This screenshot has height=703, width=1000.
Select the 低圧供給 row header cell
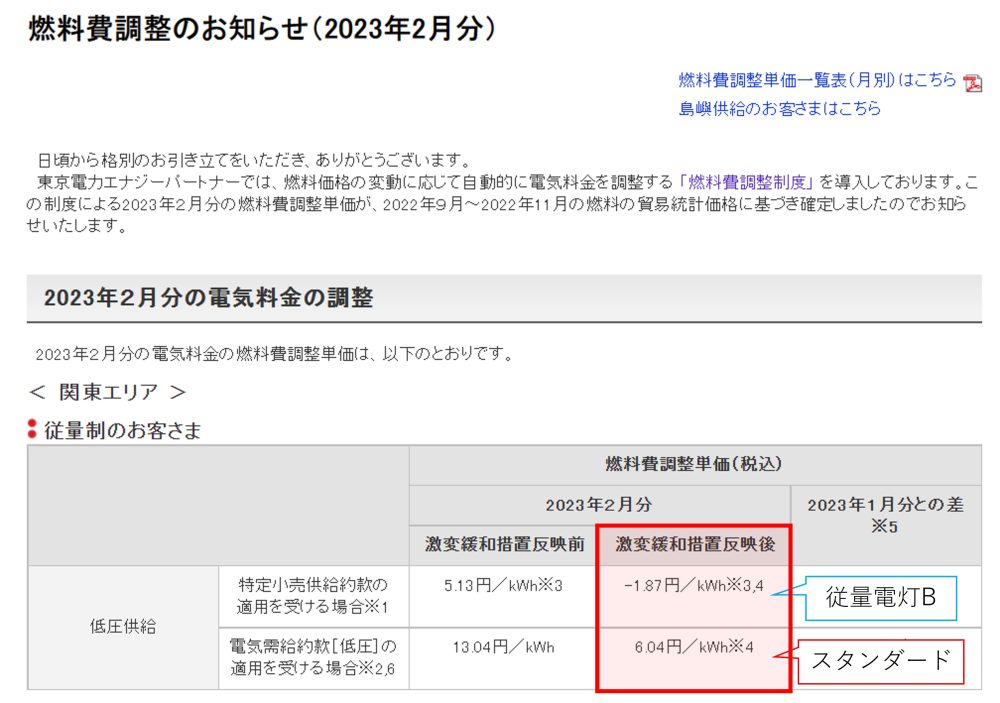pyautogui.click(x=122, y=627)
